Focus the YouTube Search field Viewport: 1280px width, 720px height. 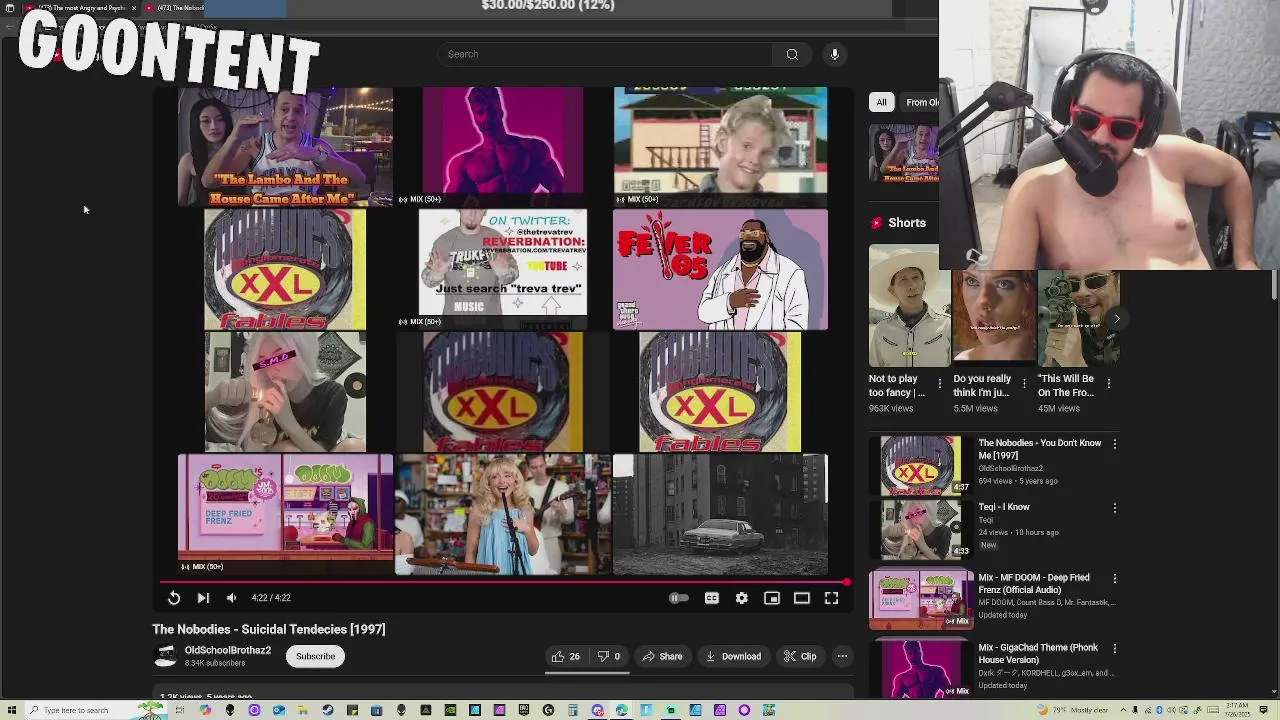click(x=605, y=54)
